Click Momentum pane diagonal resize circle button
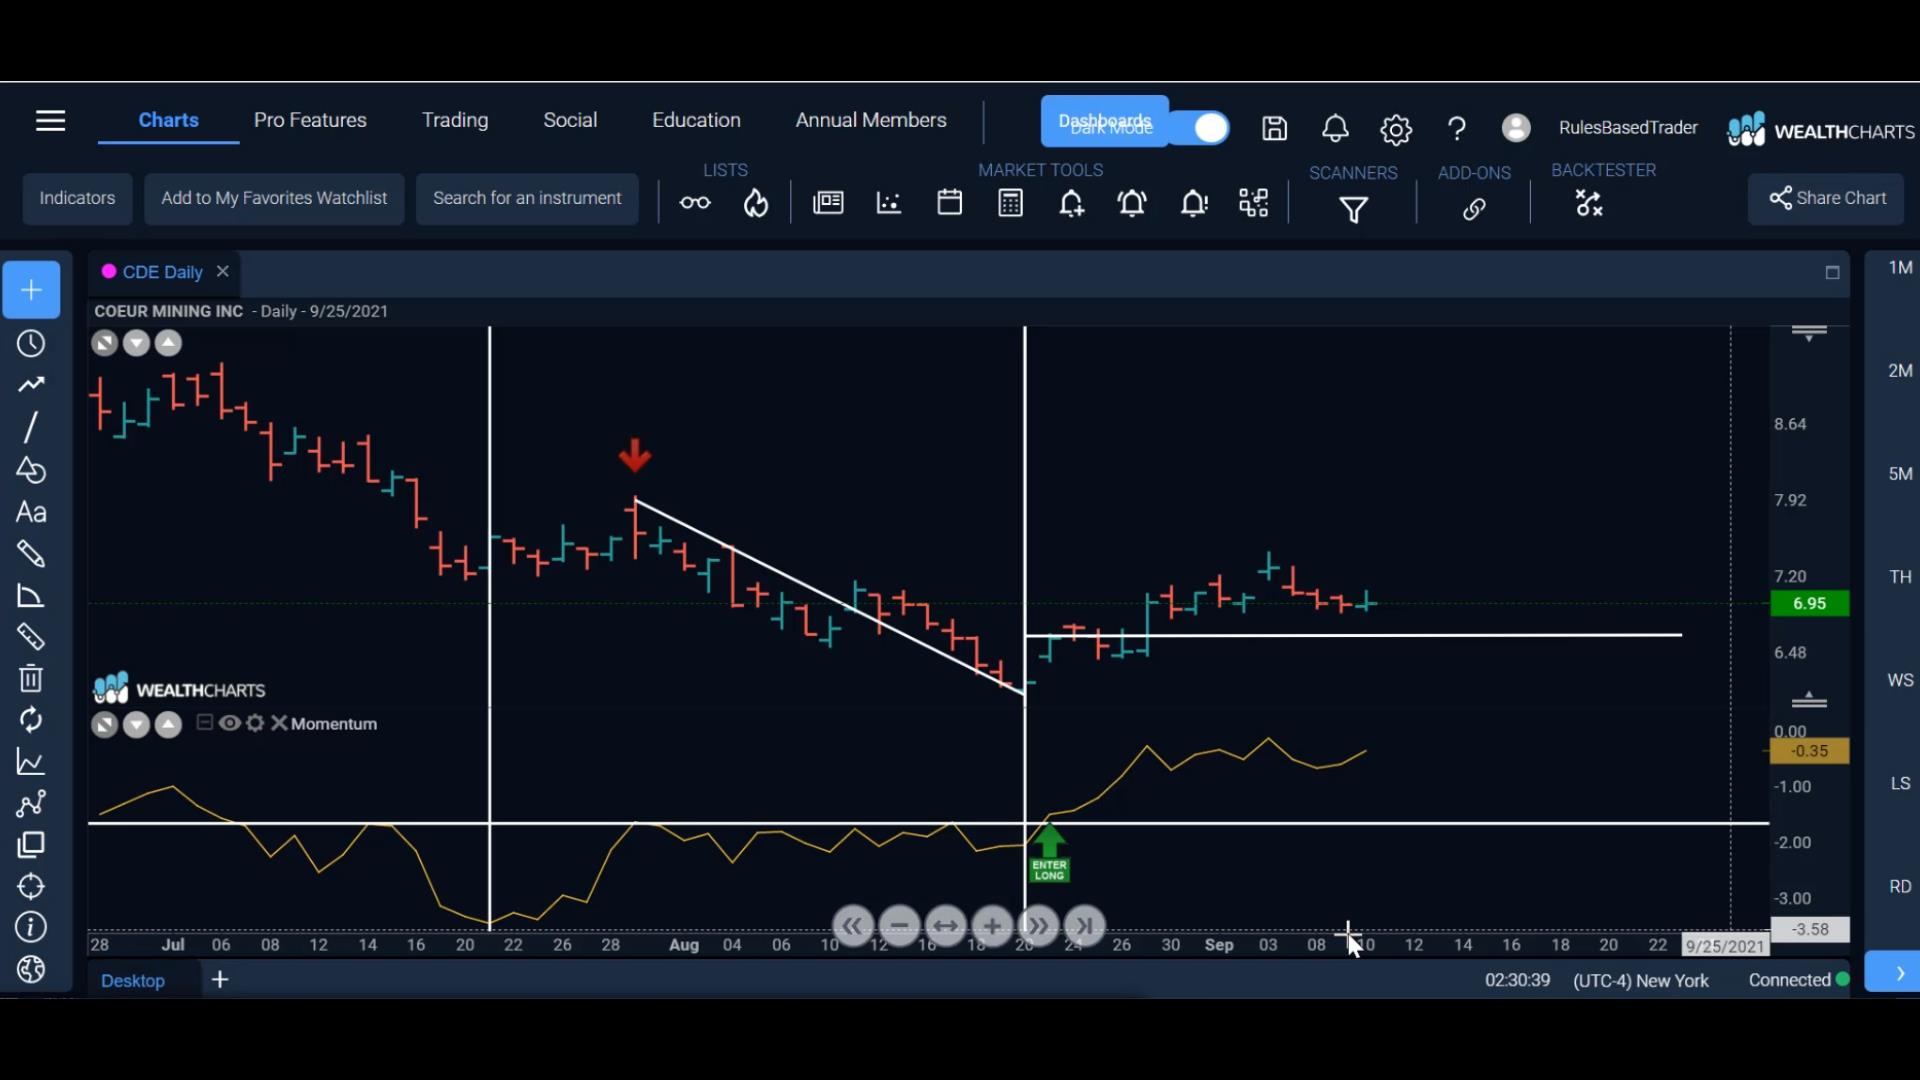 tap(104, 725)
